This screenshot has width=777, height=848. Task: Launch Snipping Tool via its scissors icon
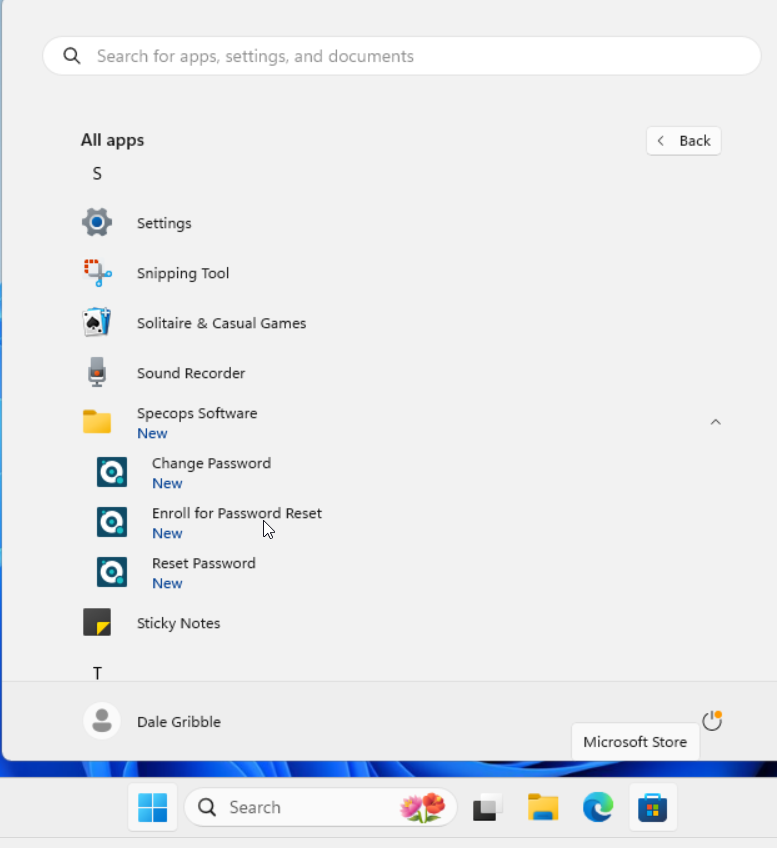[x=97, y=273]
